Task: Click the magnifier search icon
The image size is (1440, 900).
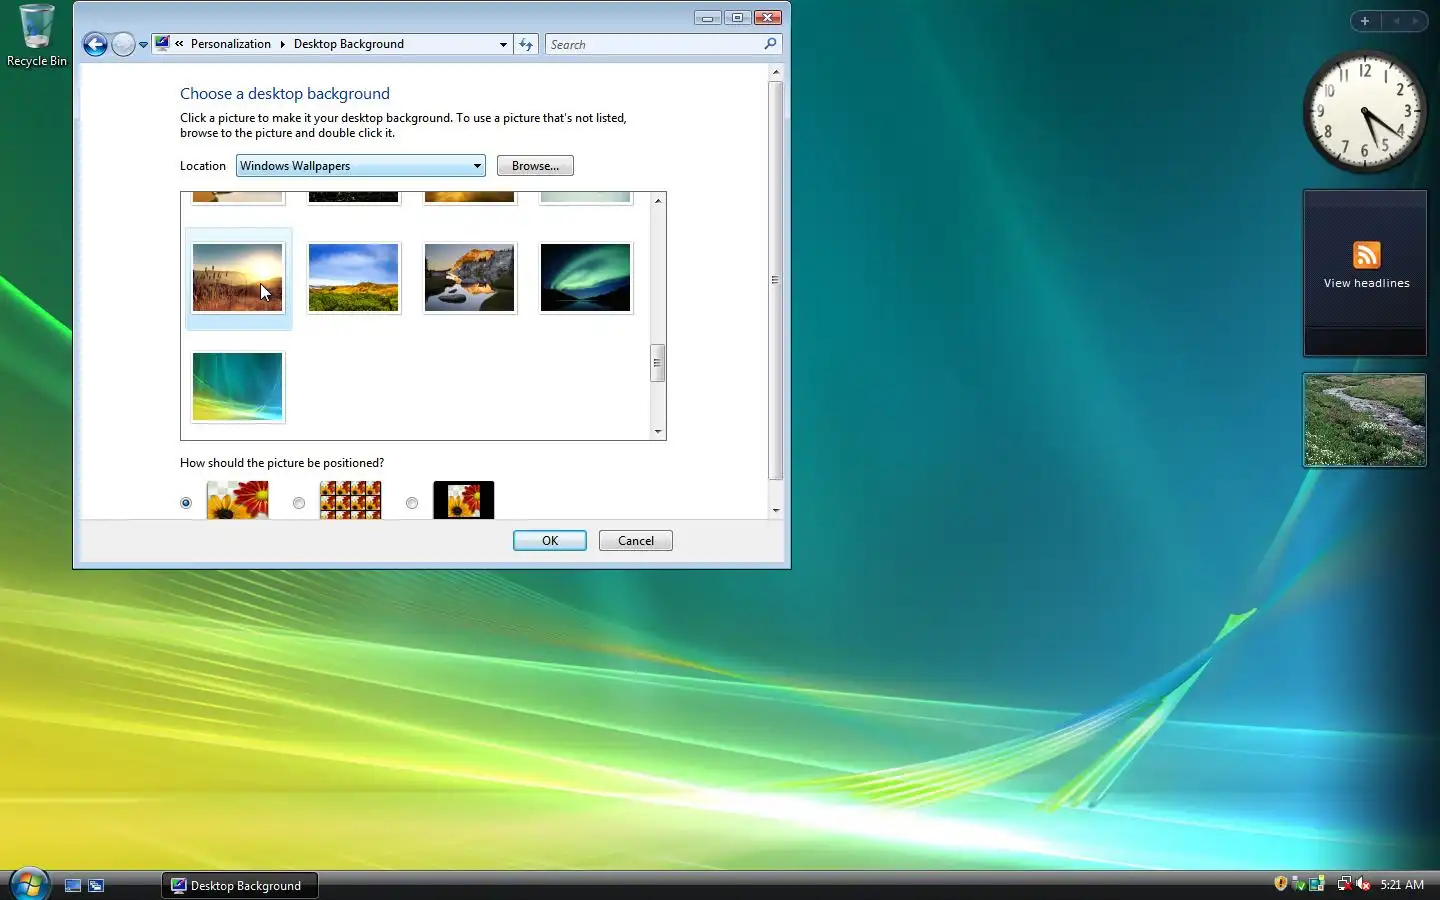Action: coord(770,44)
